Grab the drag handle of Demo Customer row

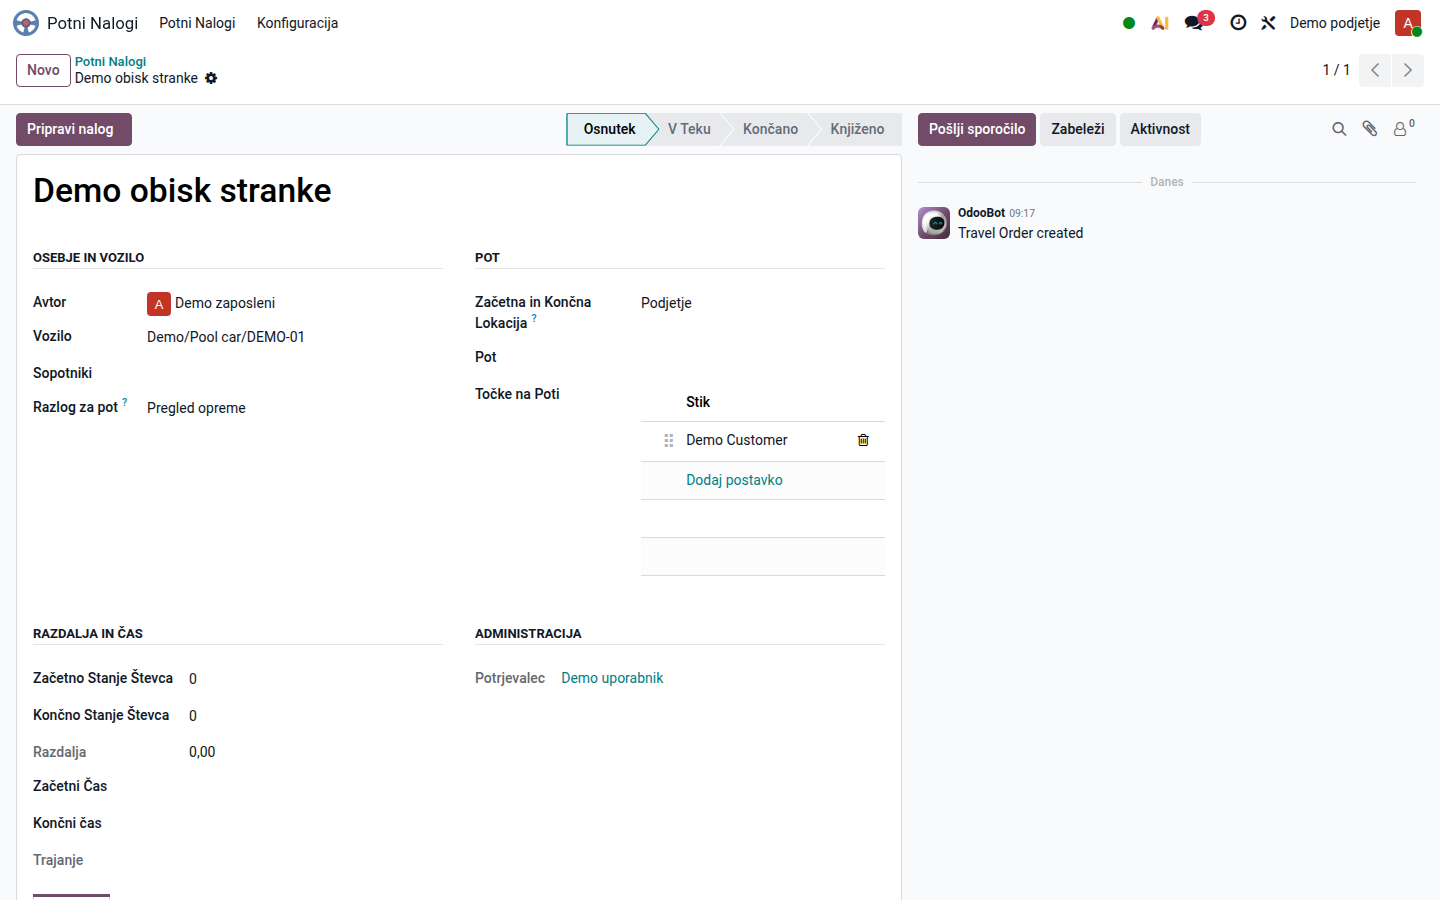[669, 440]
